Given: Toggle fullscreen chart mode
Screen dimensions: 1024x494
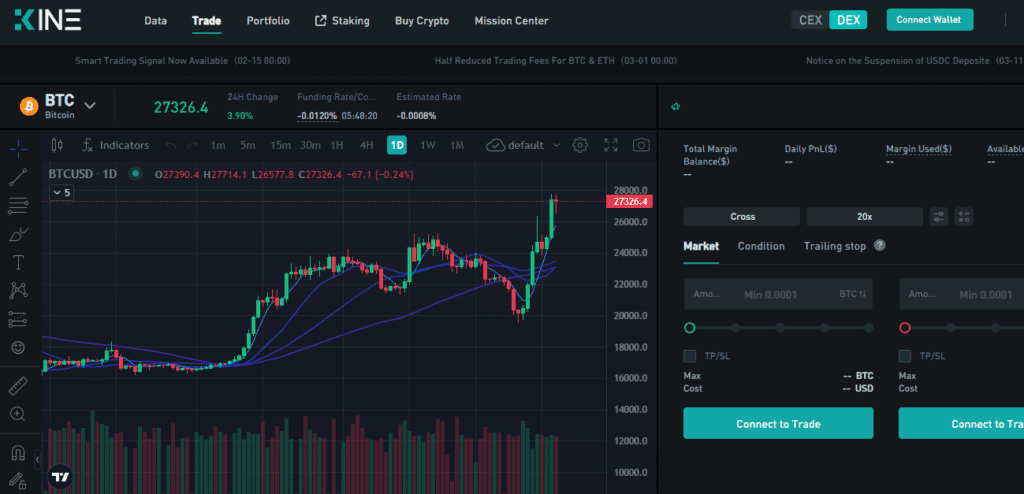Looking at the screenshot, I should [611, 145].
